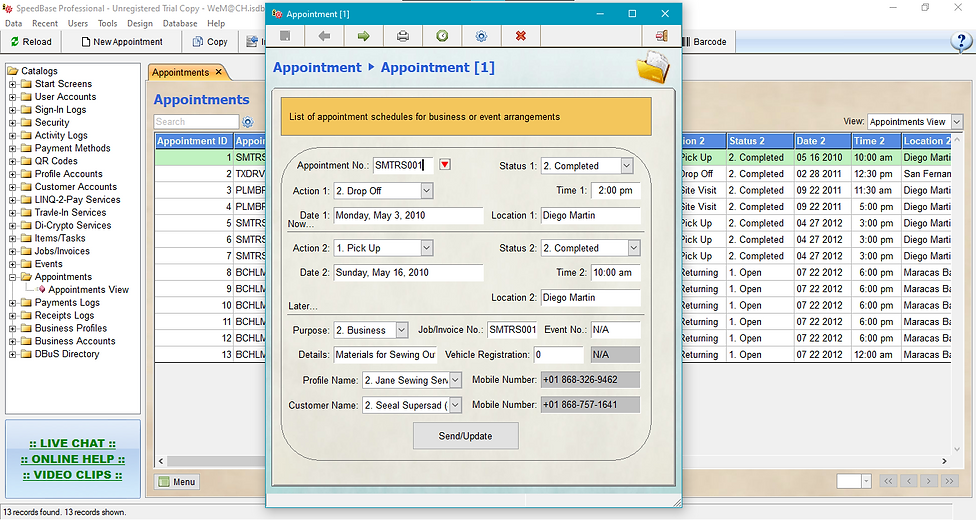Viewport: 976px width, 520px height.
Task: Select the Business Profiles catalog
Action: (x=70, y=328)
